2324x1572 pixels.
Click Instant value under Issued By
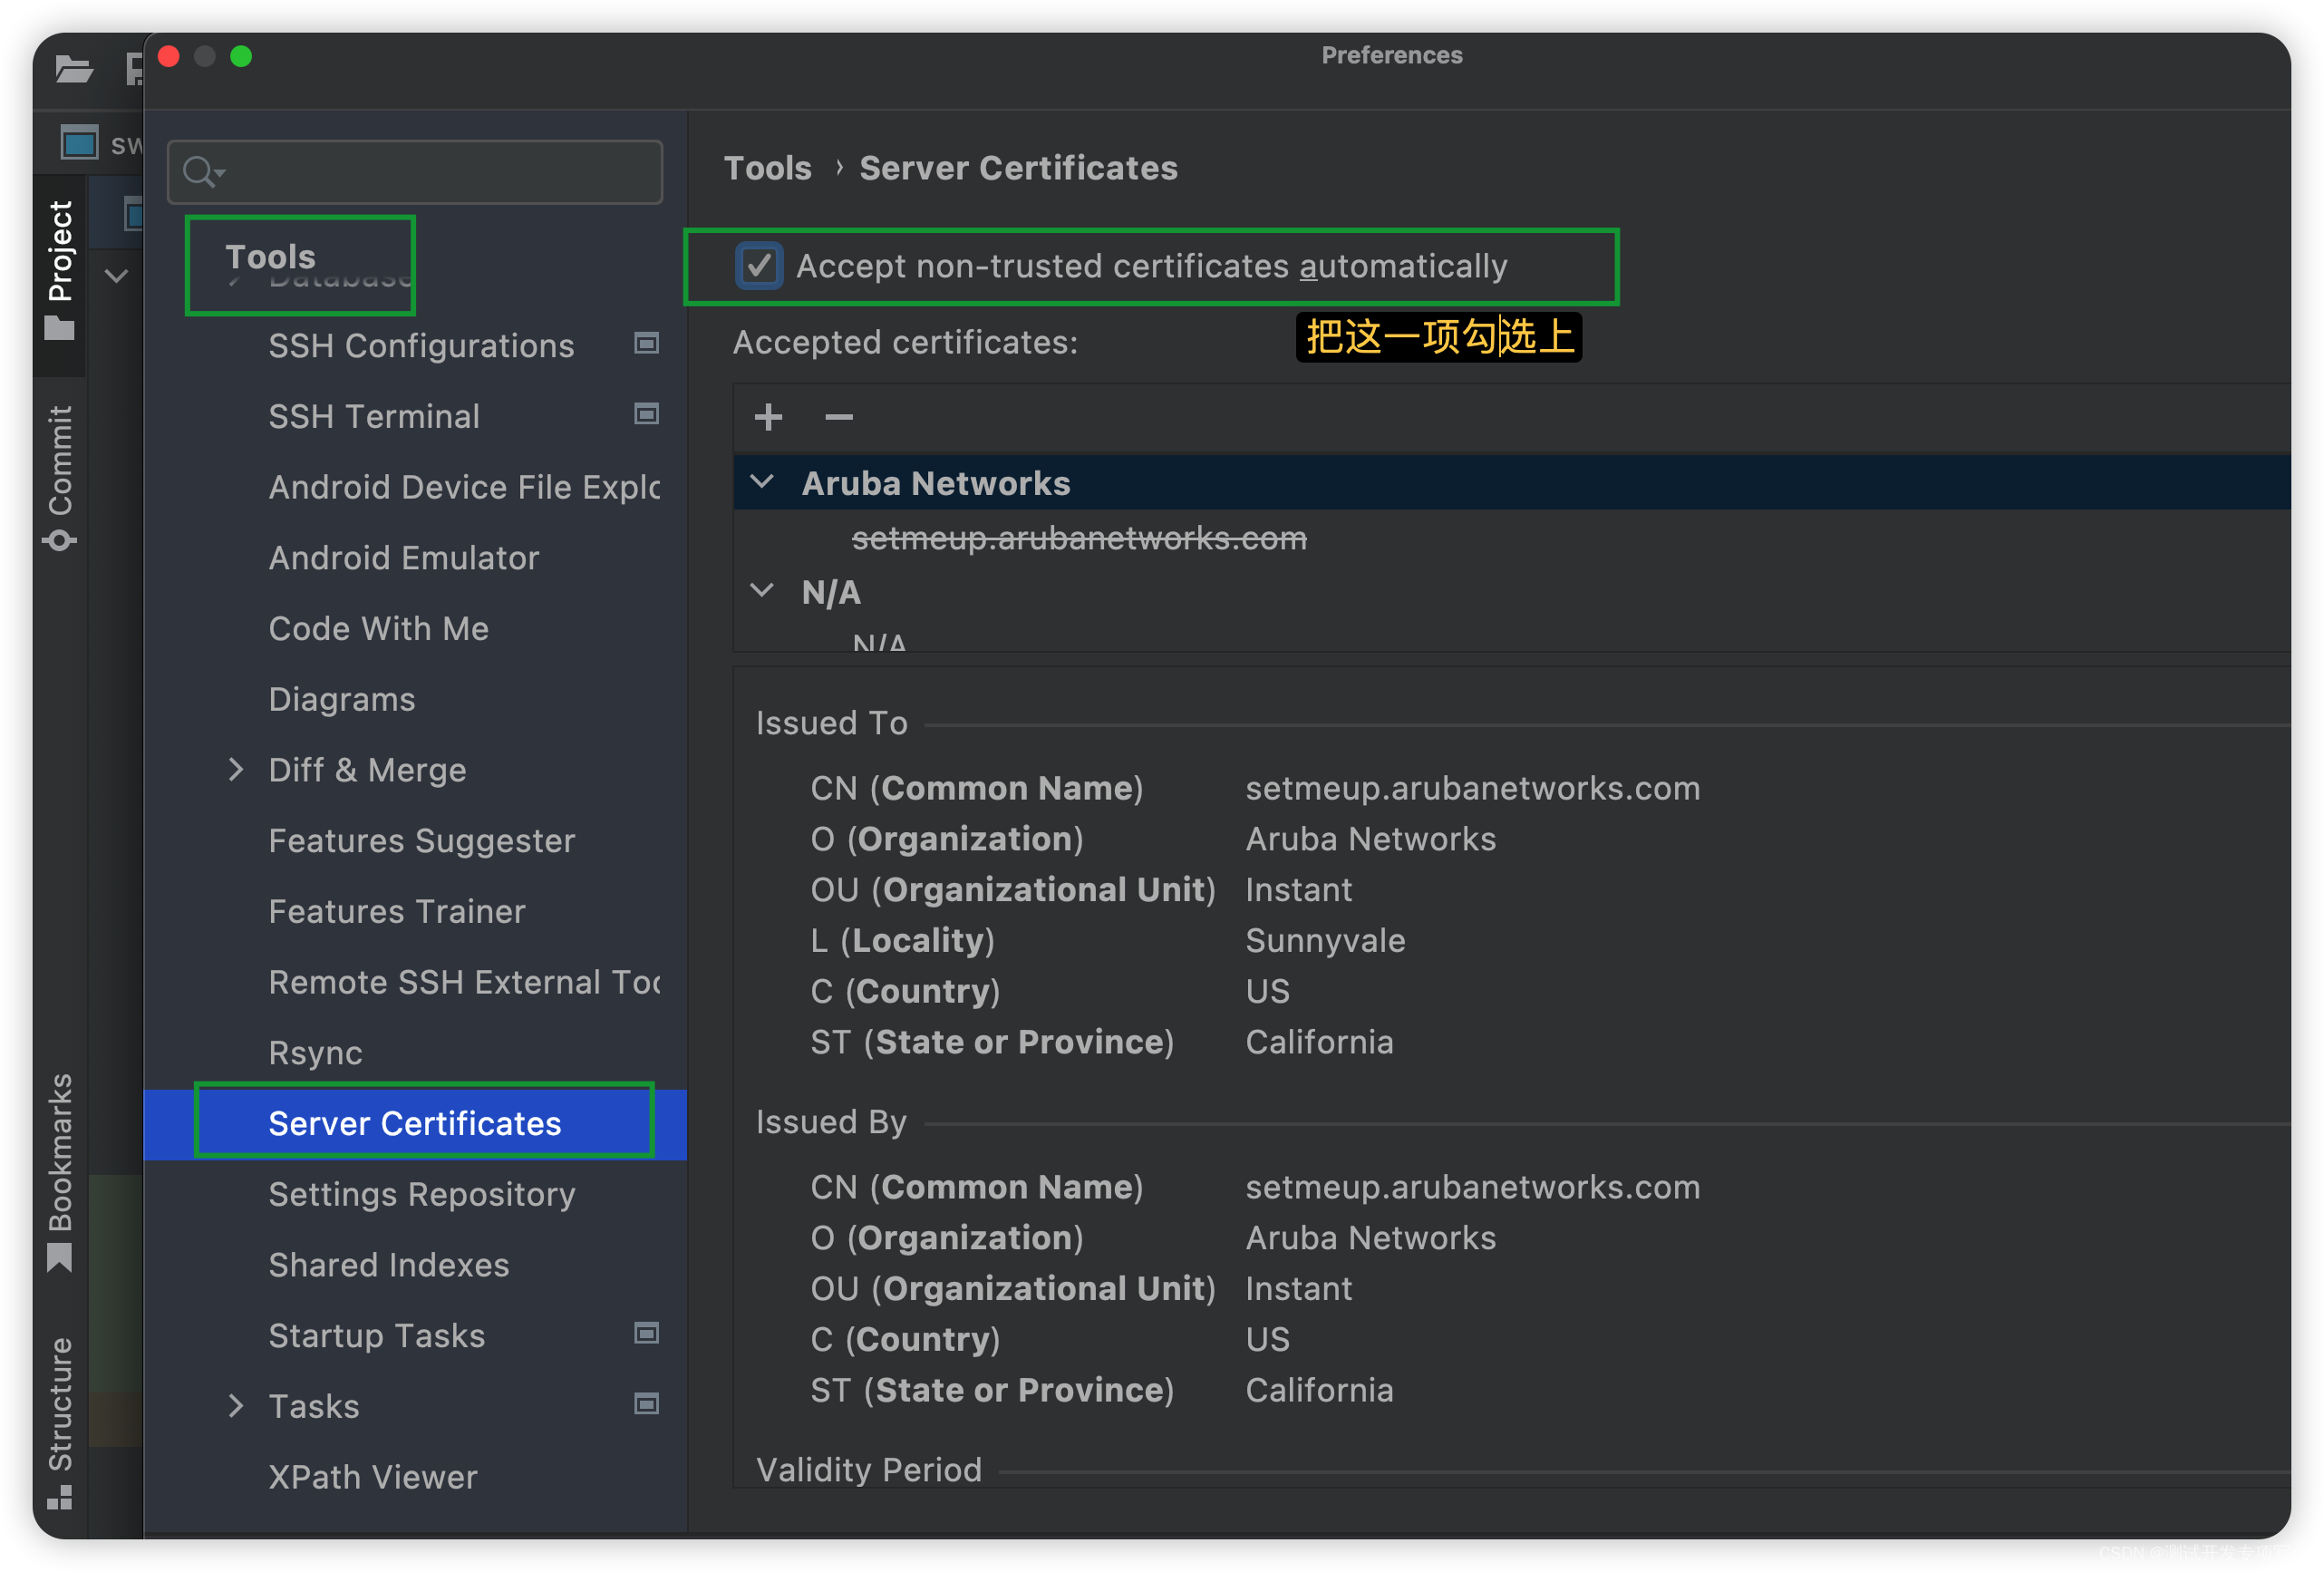(1298, 1288)
